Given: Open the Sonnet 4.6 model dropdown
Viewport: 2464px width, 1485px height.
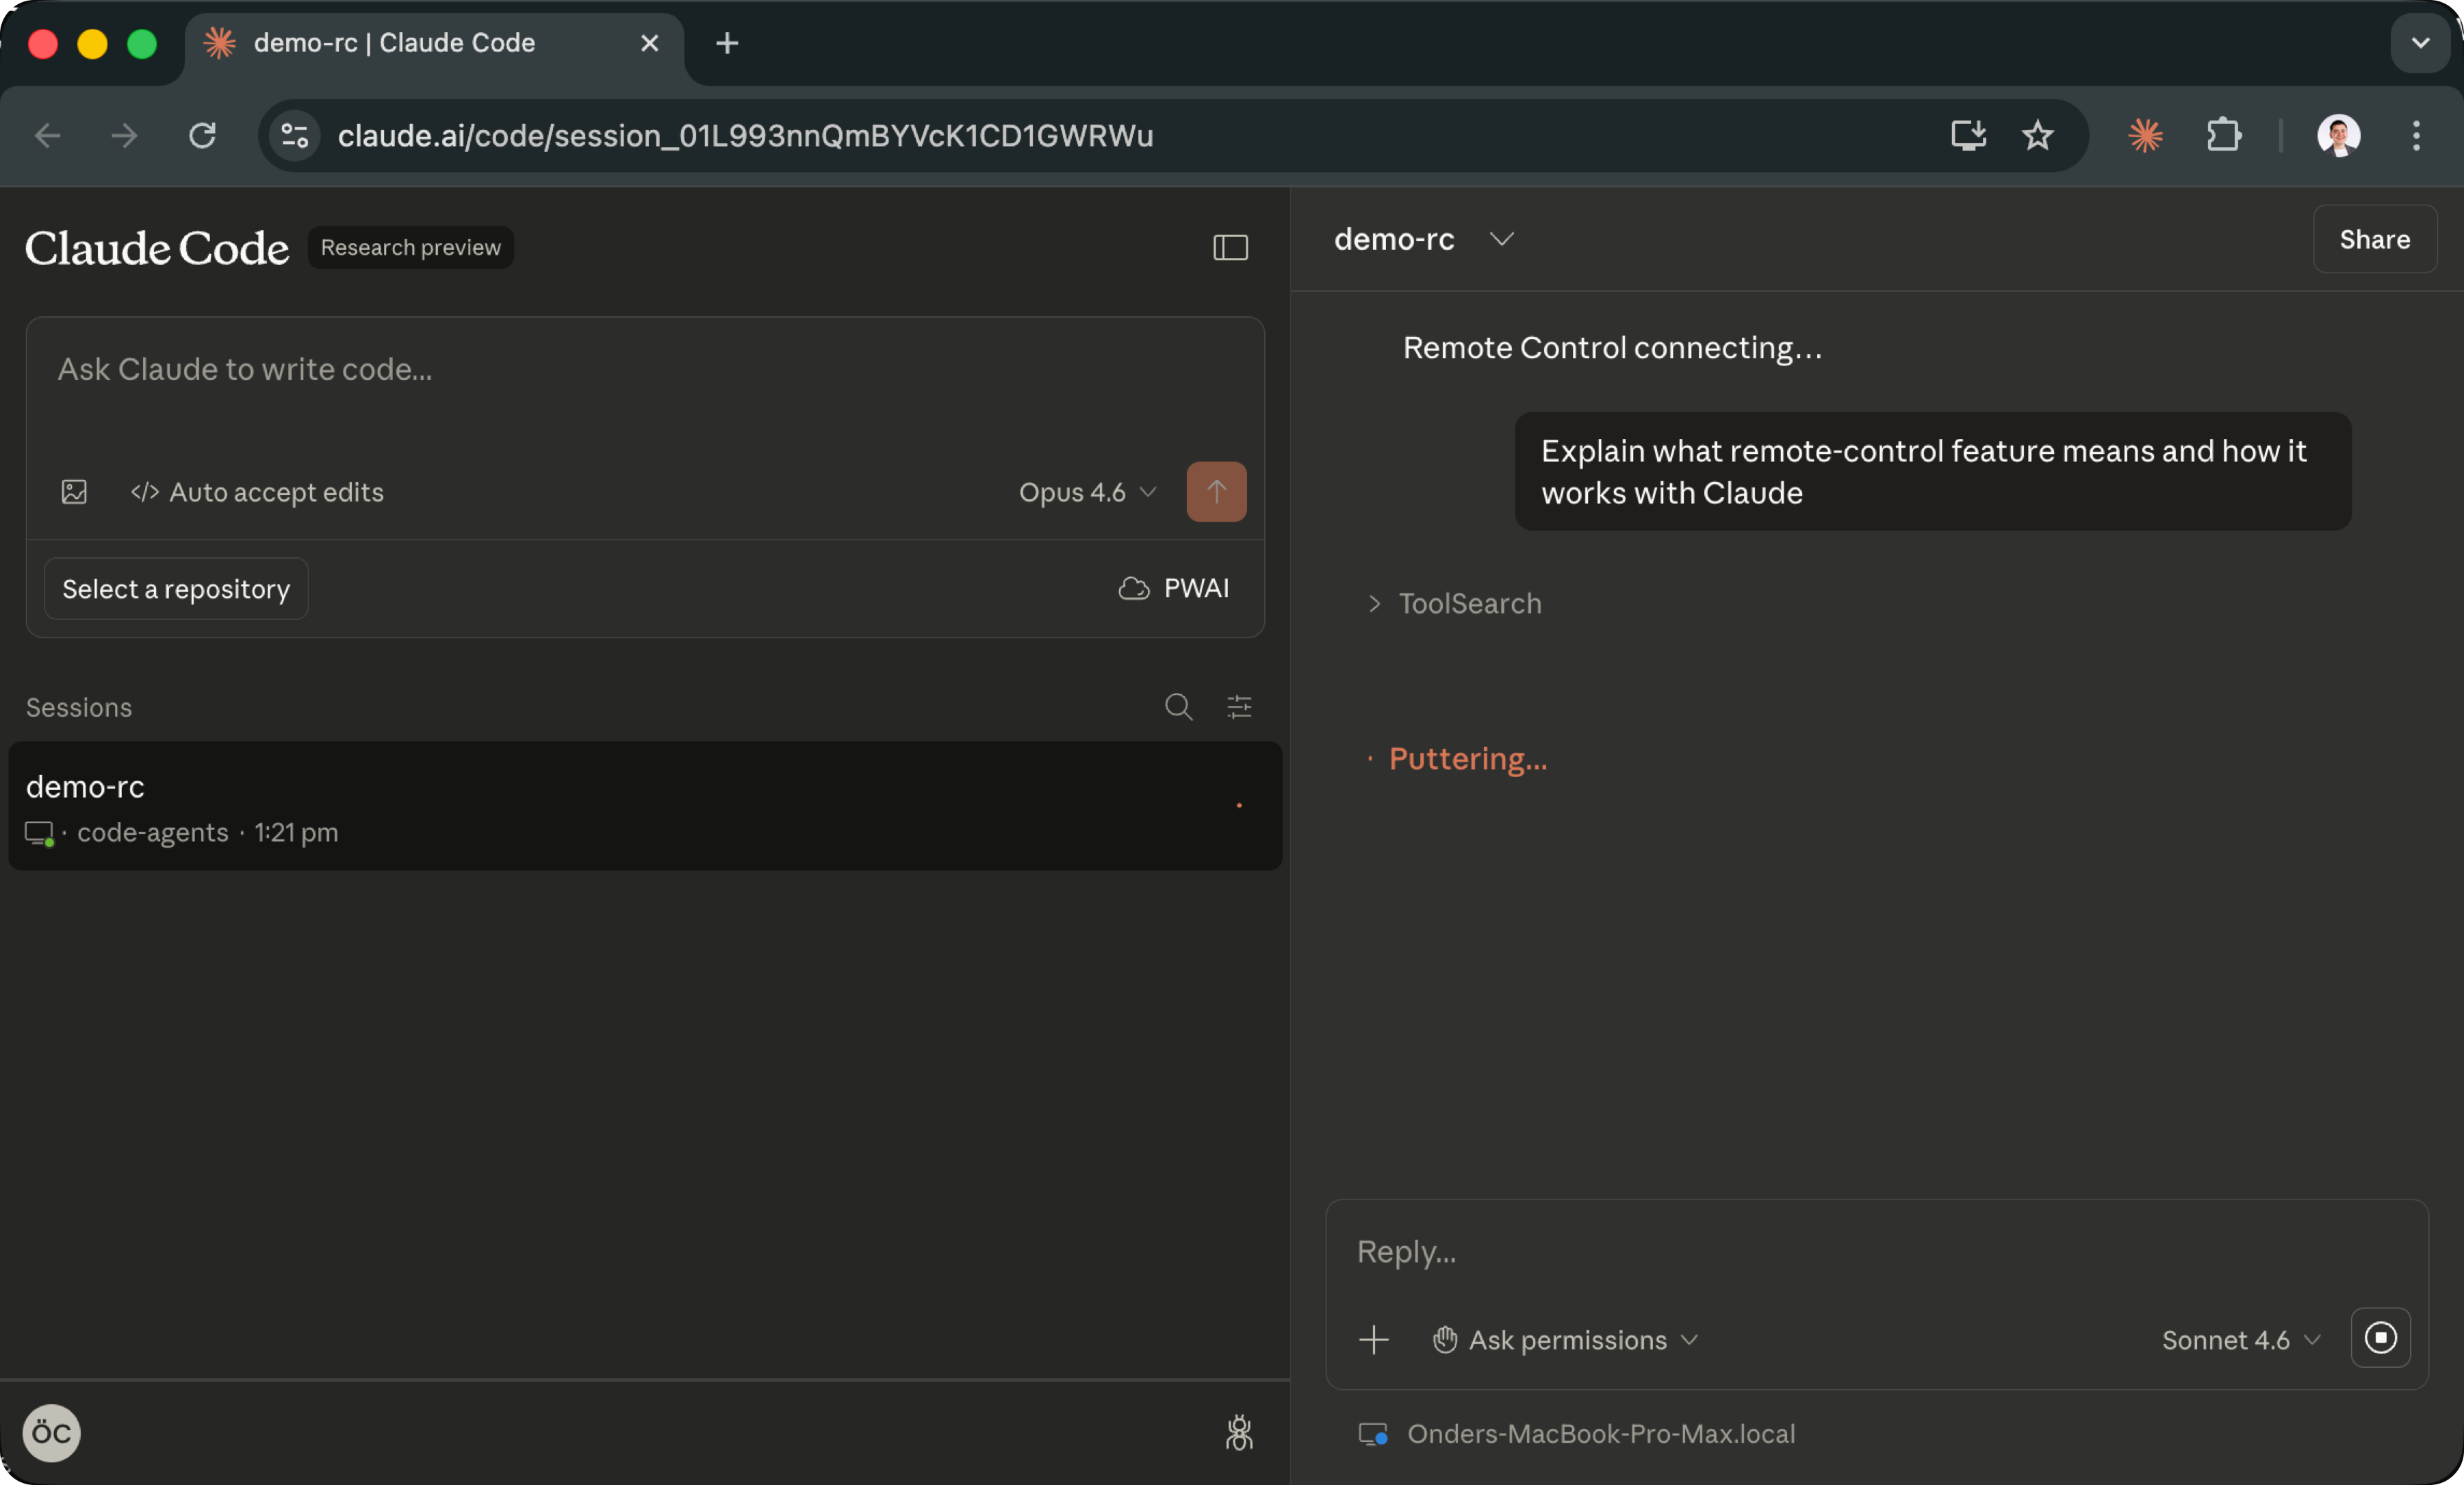Looking at the screenshot, I should point(2239,1340).
